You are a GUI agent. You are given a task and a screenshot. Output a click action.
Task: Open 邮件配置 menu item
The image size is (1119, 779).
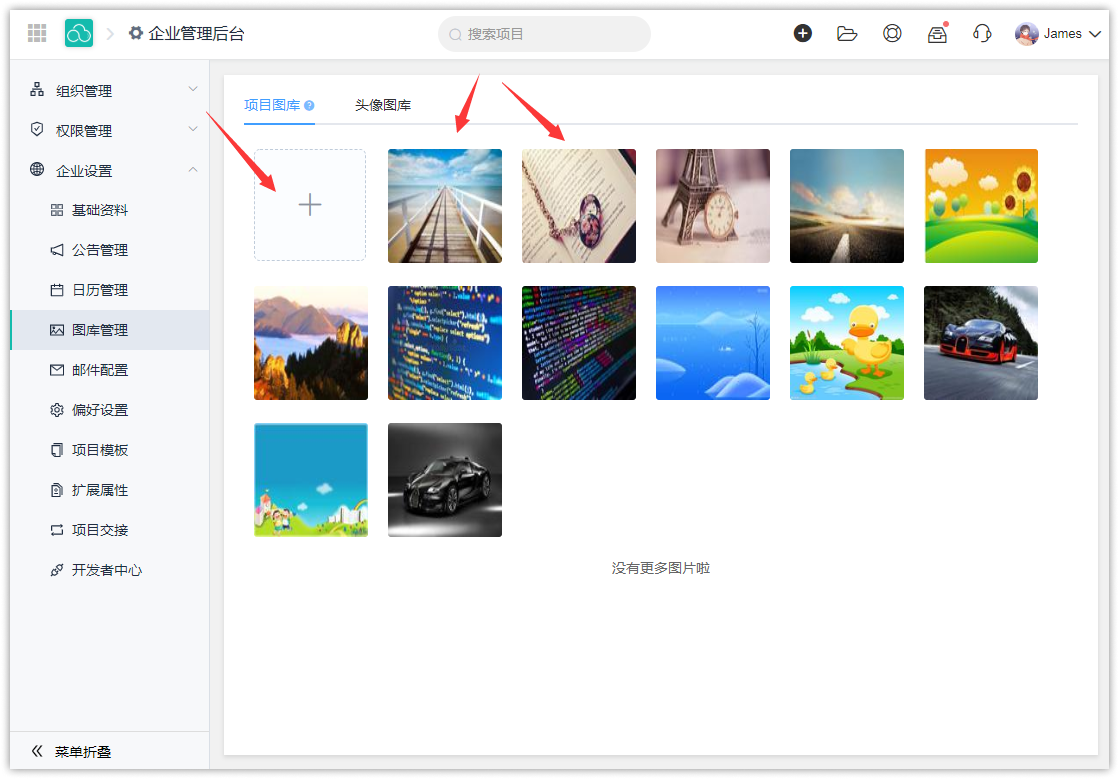click(x=110, y=370)
